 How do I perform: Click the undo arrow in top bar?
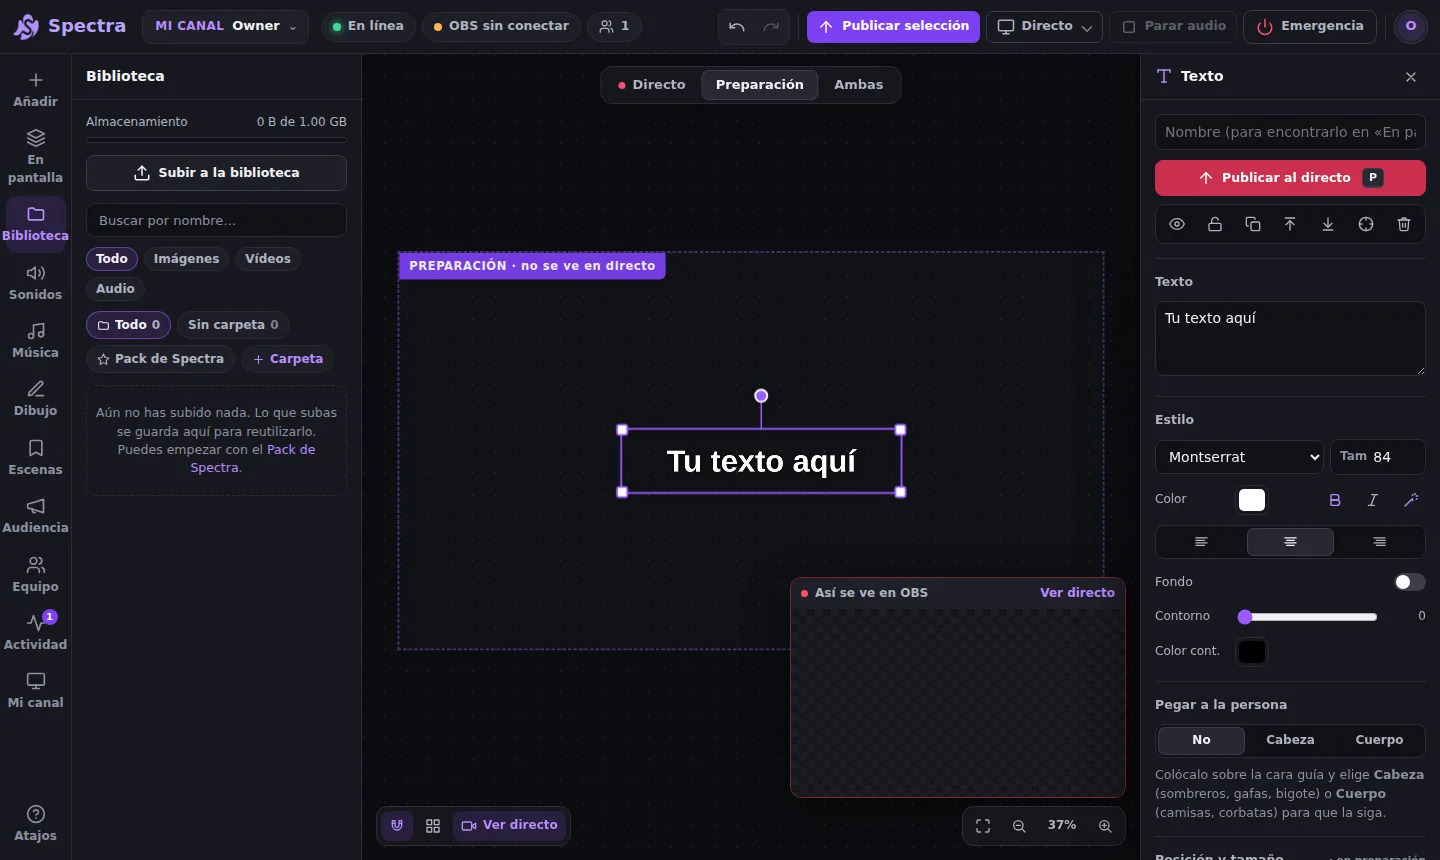click(737, 27)
